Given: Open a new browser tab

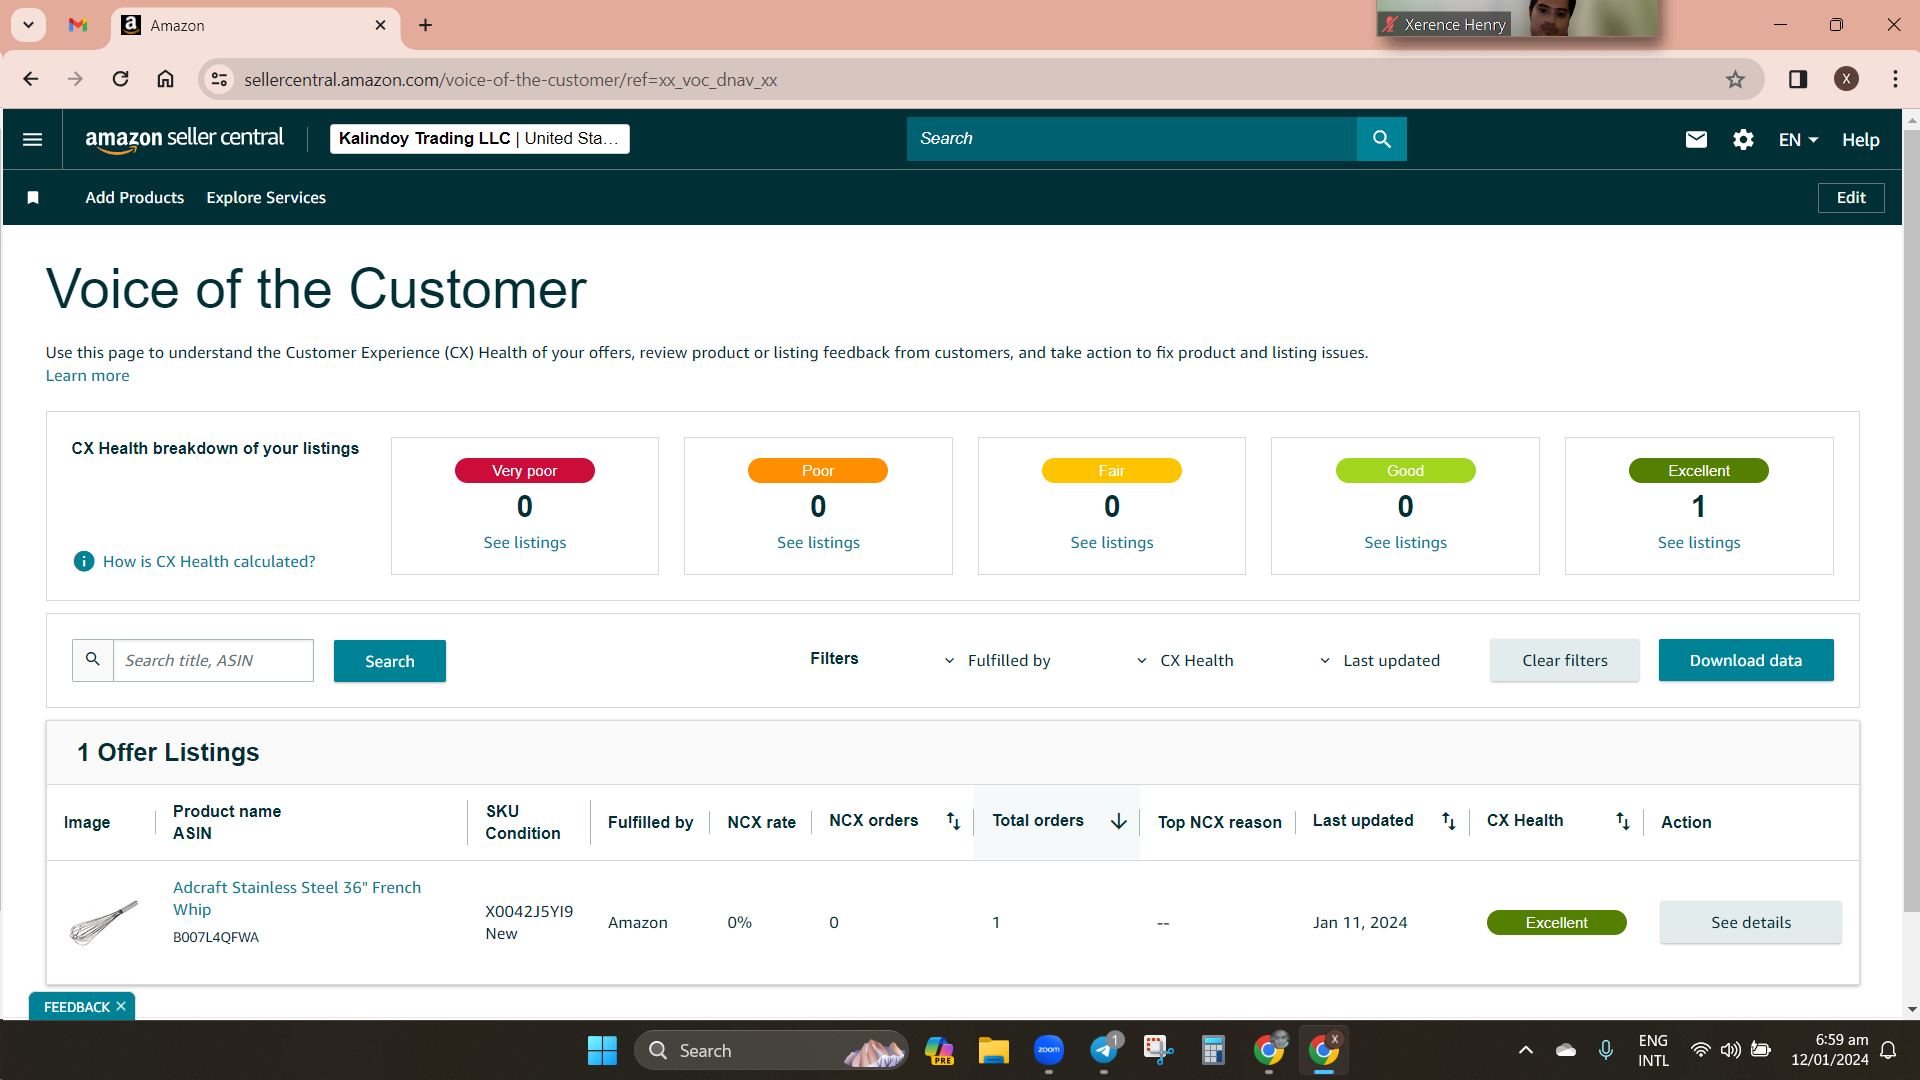Looking at the screenshot, I should (425, 25).
